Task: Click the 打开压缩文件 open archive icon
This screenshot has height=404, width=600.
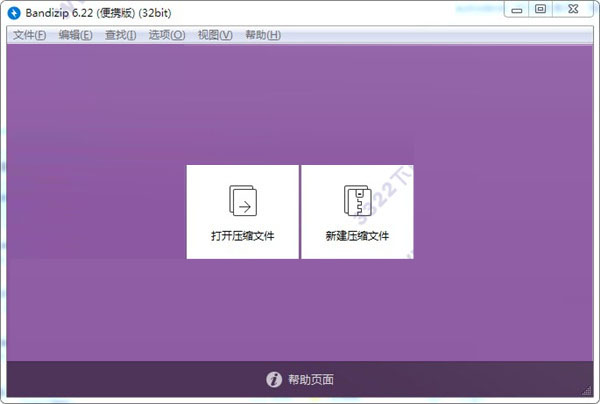Action: point(243,201)
